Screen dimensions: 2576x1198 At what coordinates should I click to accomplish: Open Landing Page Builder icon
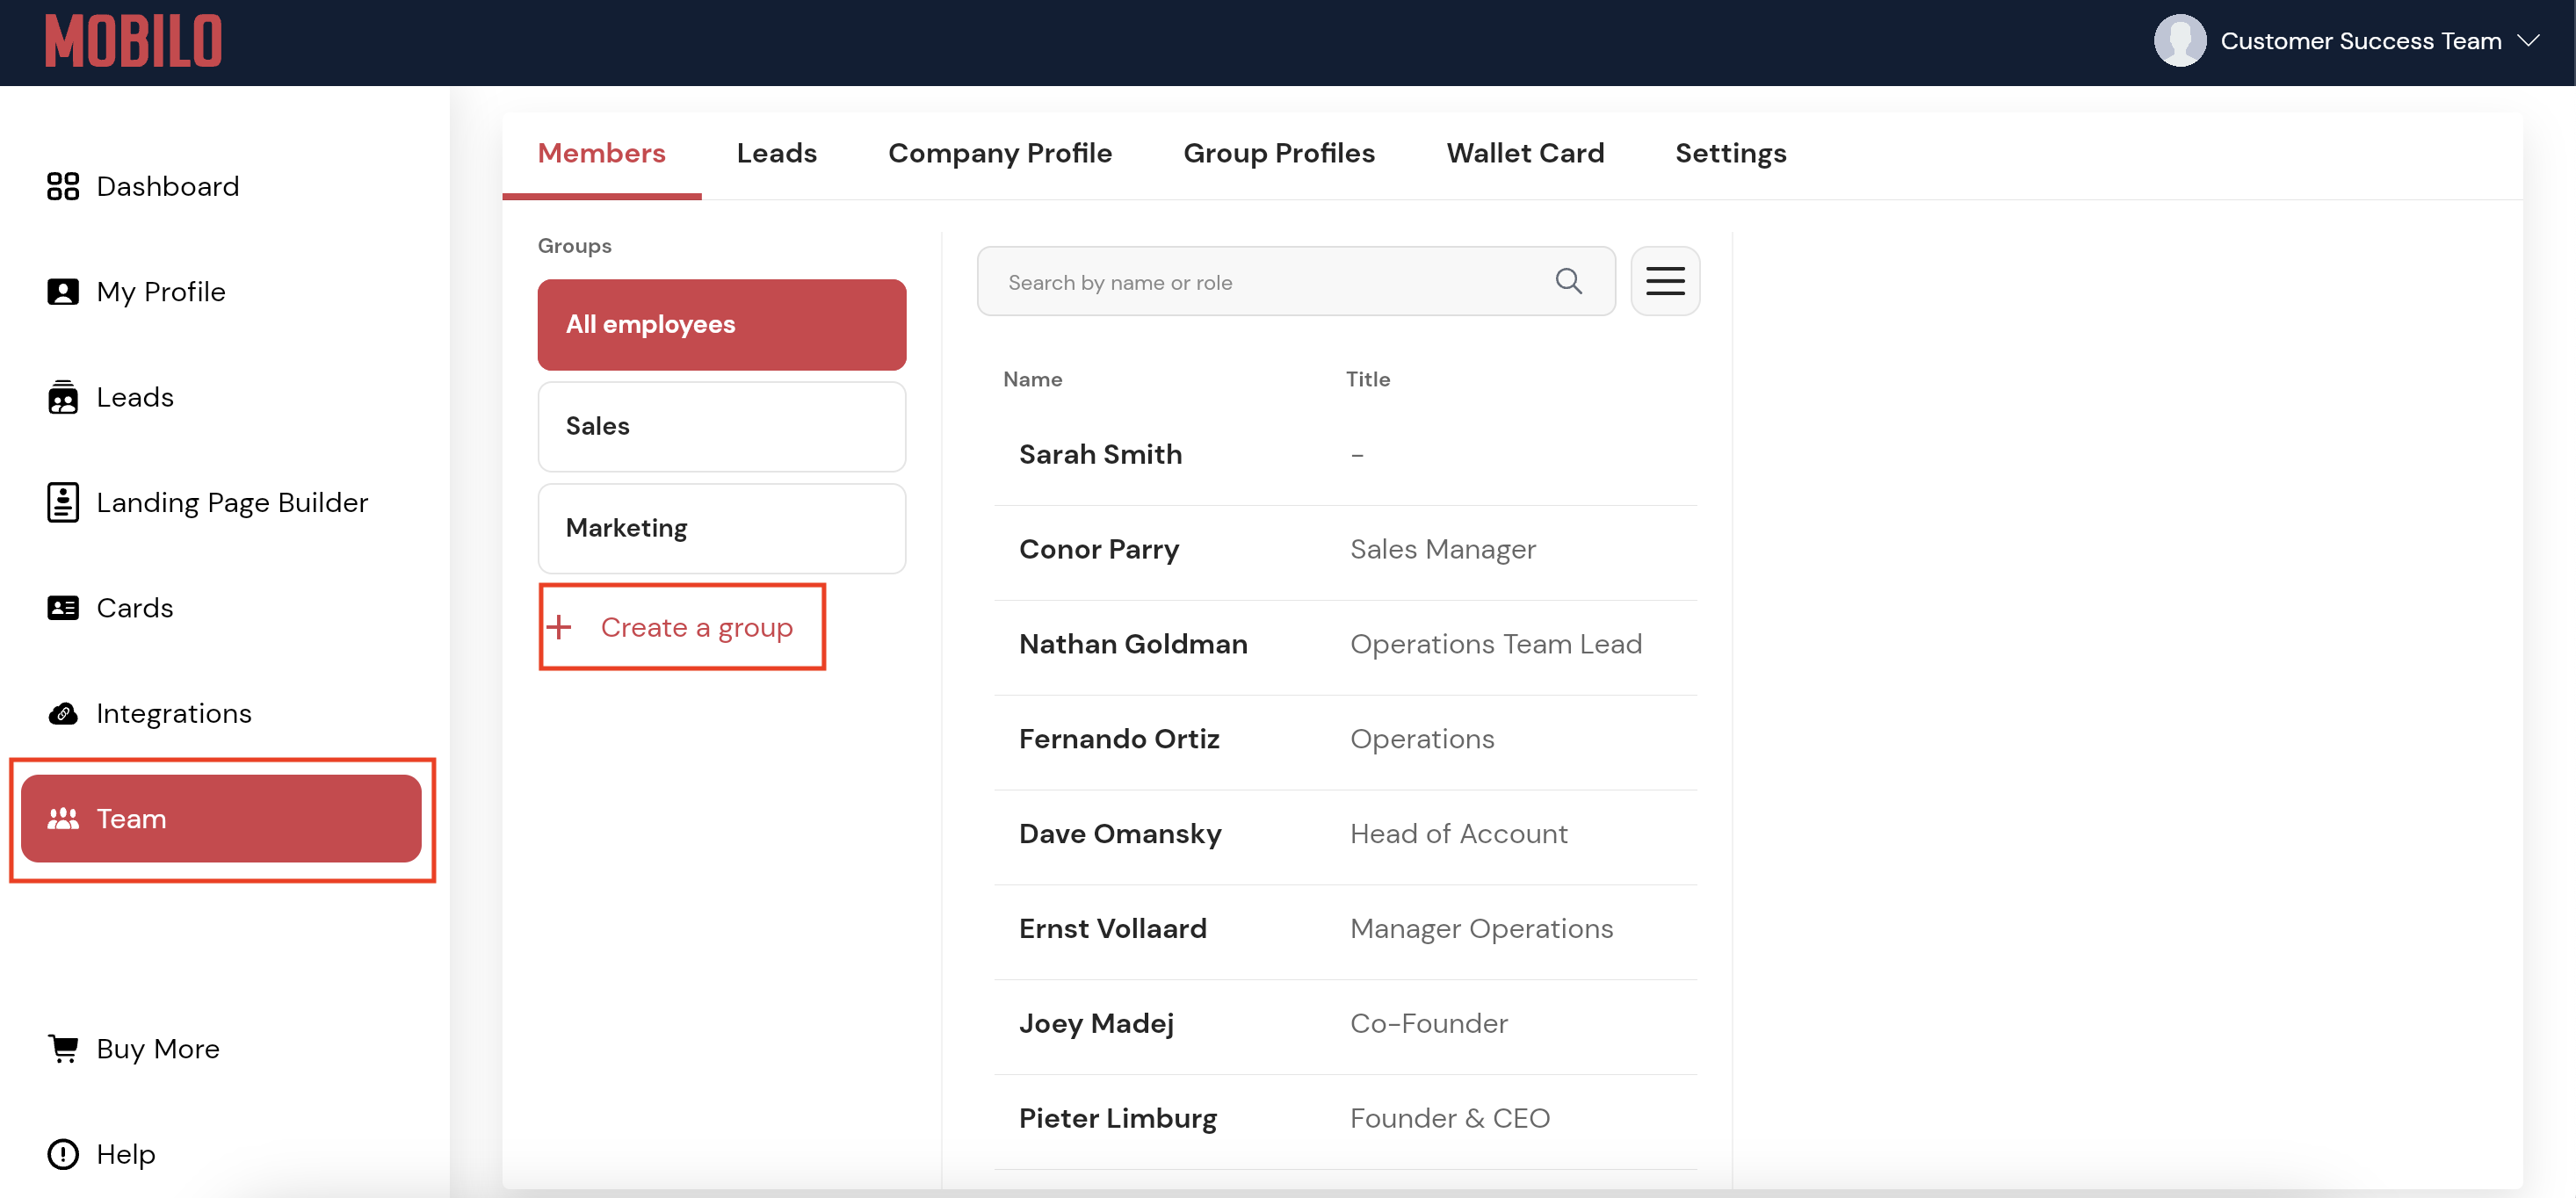63,502
